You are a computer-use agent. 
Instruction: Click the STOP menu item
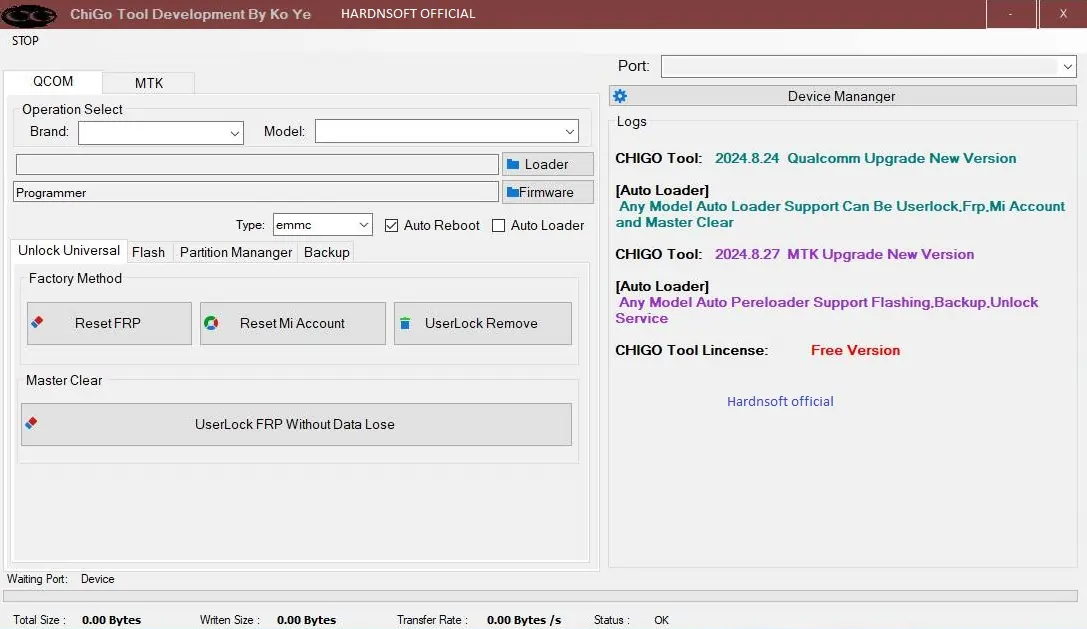25,41
